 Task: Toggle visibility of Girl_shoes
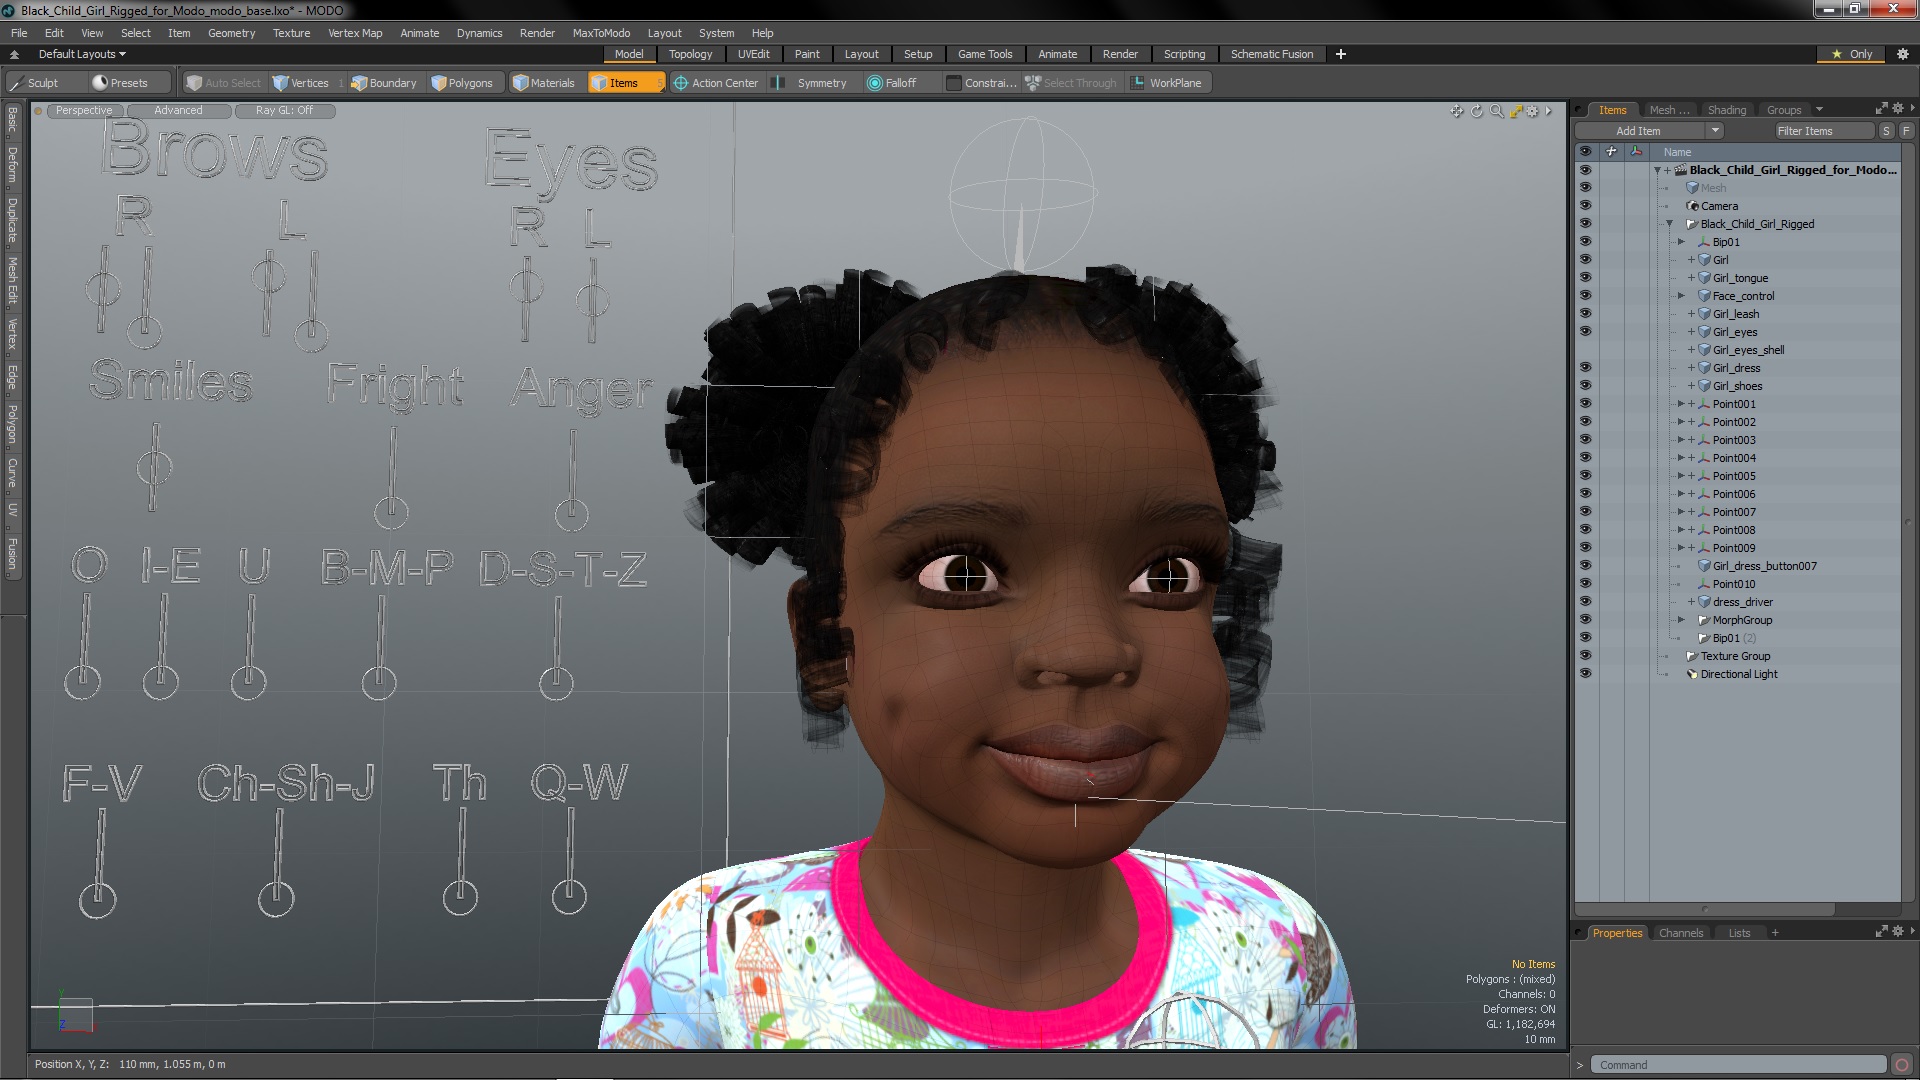1585,386
